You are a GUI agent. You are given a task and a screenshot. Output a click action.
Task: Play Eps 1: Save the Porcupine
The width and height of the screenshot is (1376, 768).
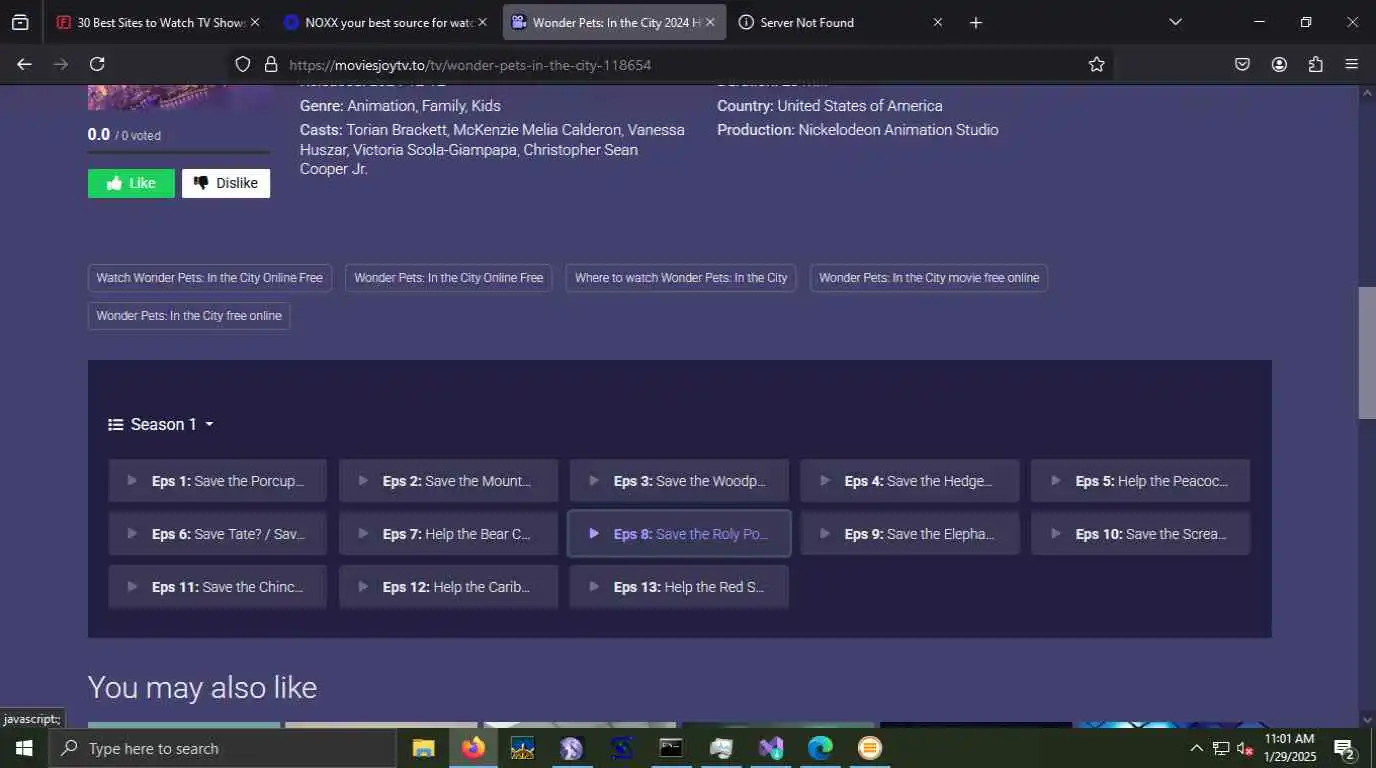(218, 481)
